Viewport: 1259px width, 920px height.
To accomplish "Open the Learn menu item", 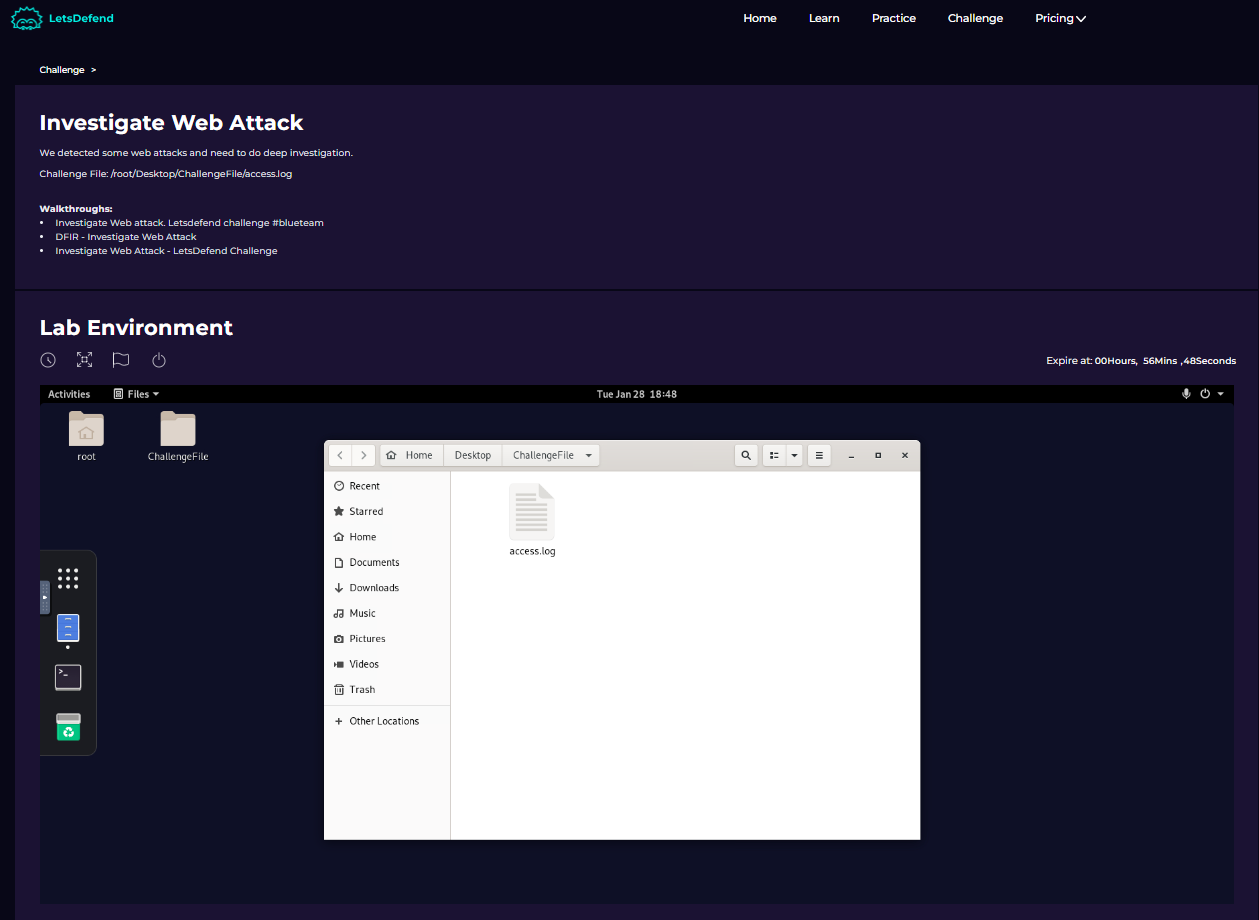I will (x=824, y=18).
